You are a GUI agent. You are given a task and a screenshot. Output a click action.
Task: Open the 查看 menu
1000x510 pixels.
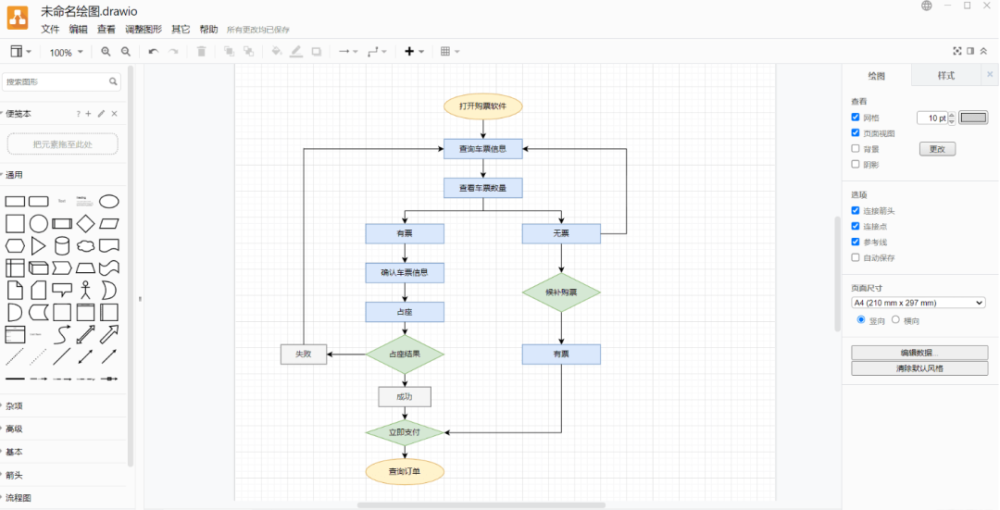pos(107,29)
